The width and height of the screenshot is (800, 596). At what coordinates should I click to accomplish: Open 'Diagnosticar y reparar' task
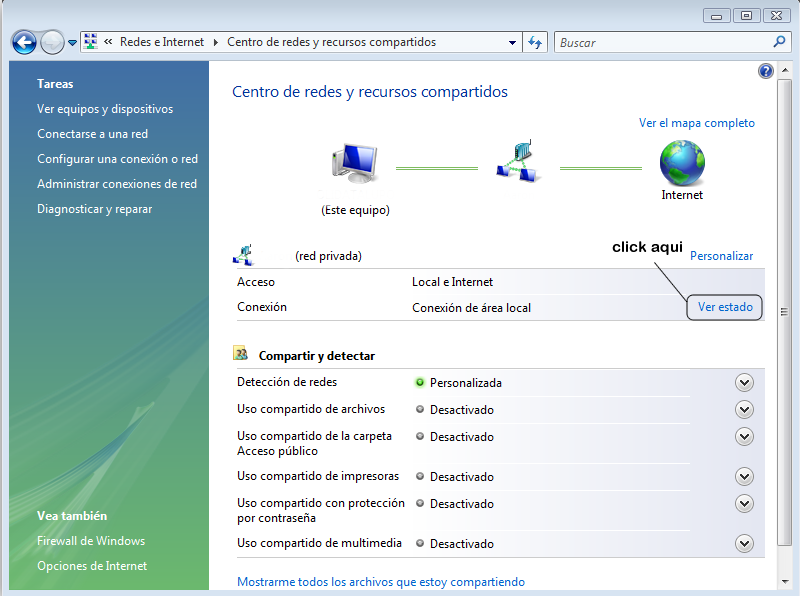tap(94, 209)
